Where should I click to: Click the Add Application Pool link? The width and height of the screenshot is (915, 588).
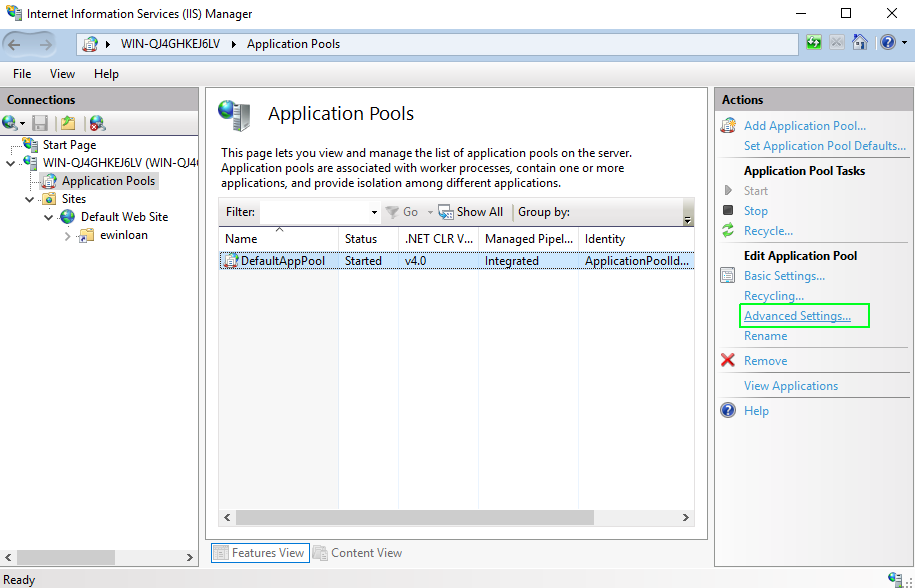805,125
